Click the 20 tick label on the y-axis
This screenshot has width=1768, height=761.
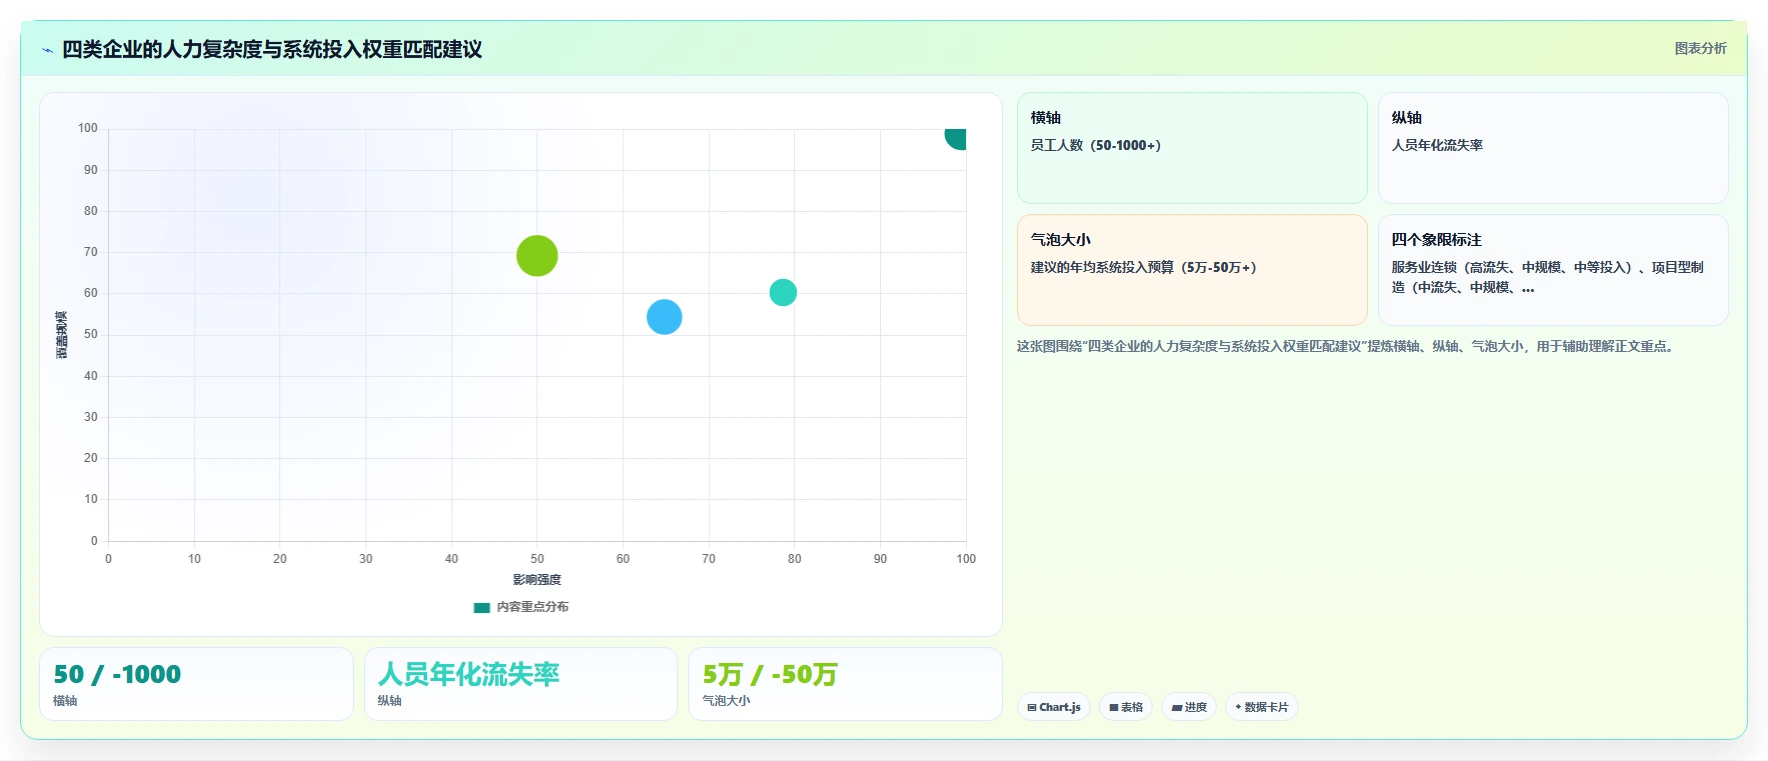tap(91, 458)
